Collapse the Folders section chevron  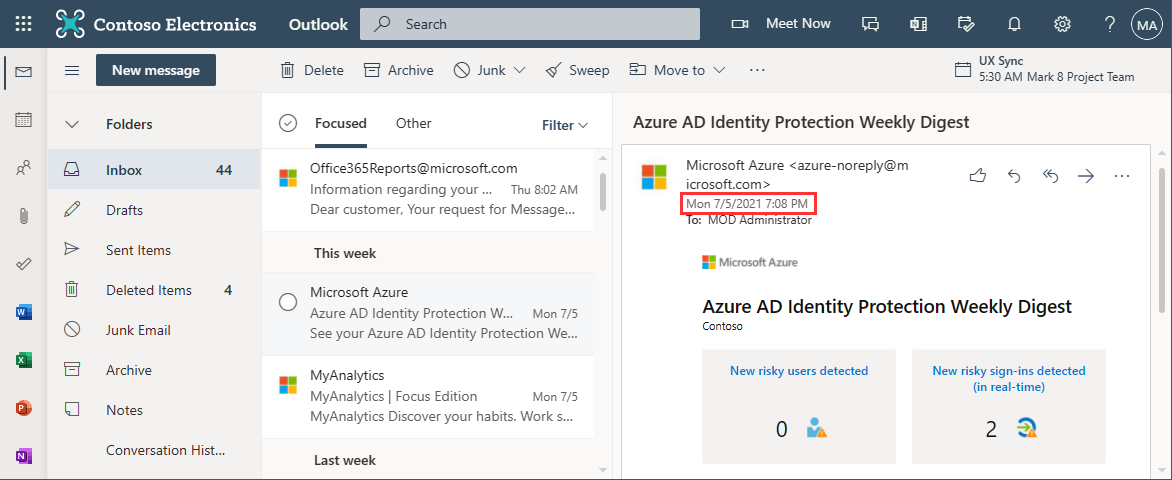pyautogui.click(x=72, y=125)
